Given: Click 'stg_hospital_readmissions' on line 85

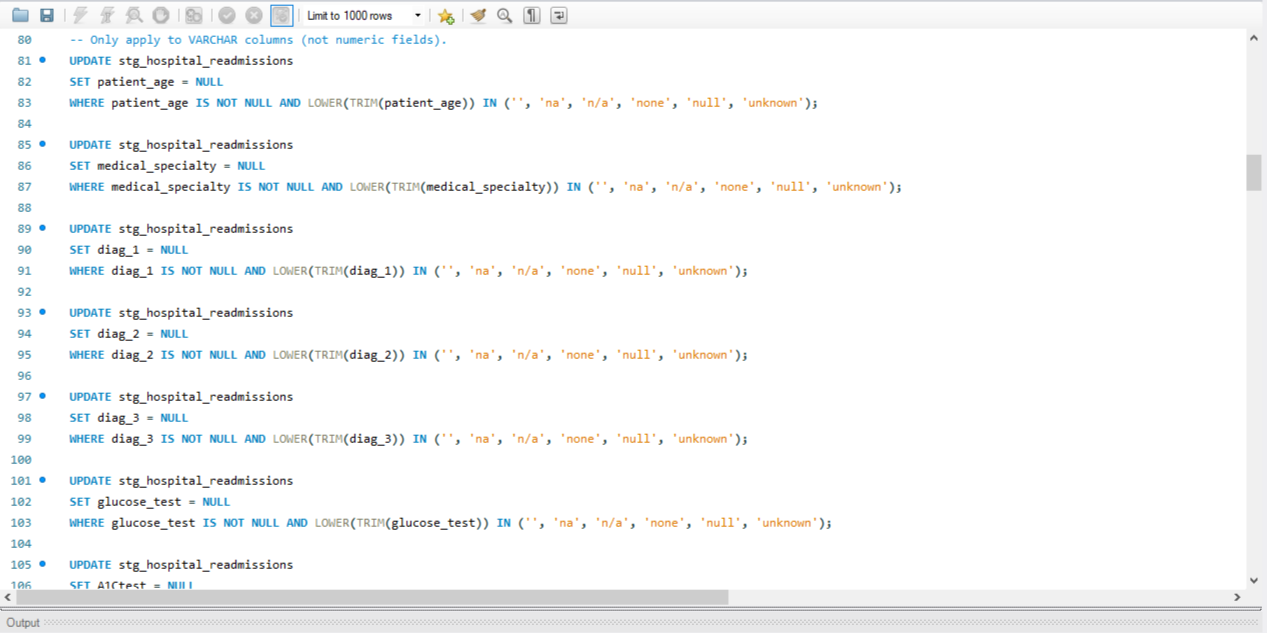Looking at the screenshot, I should click(206, 145).
